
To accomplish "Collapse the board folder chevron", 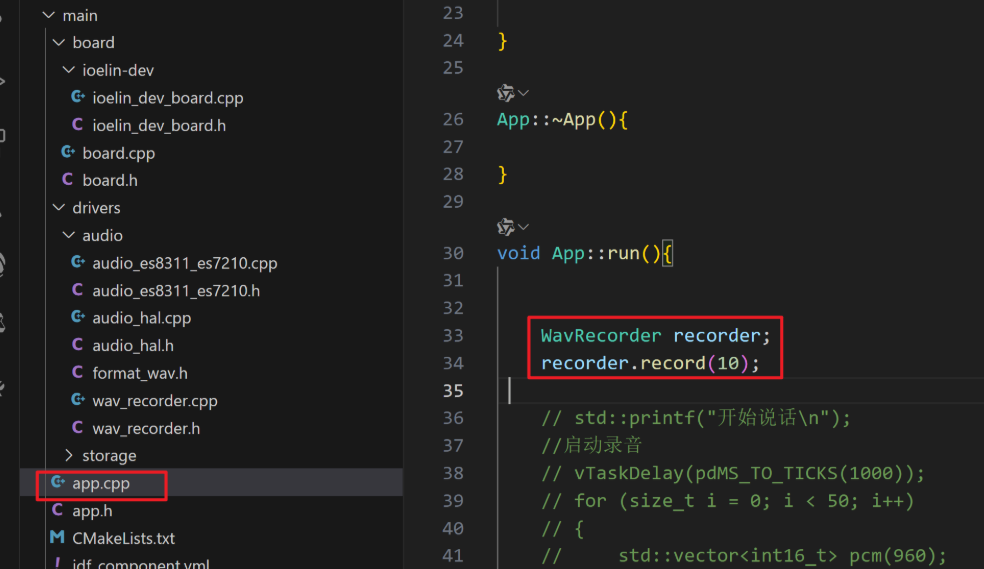I will click(x=59, y=43).
